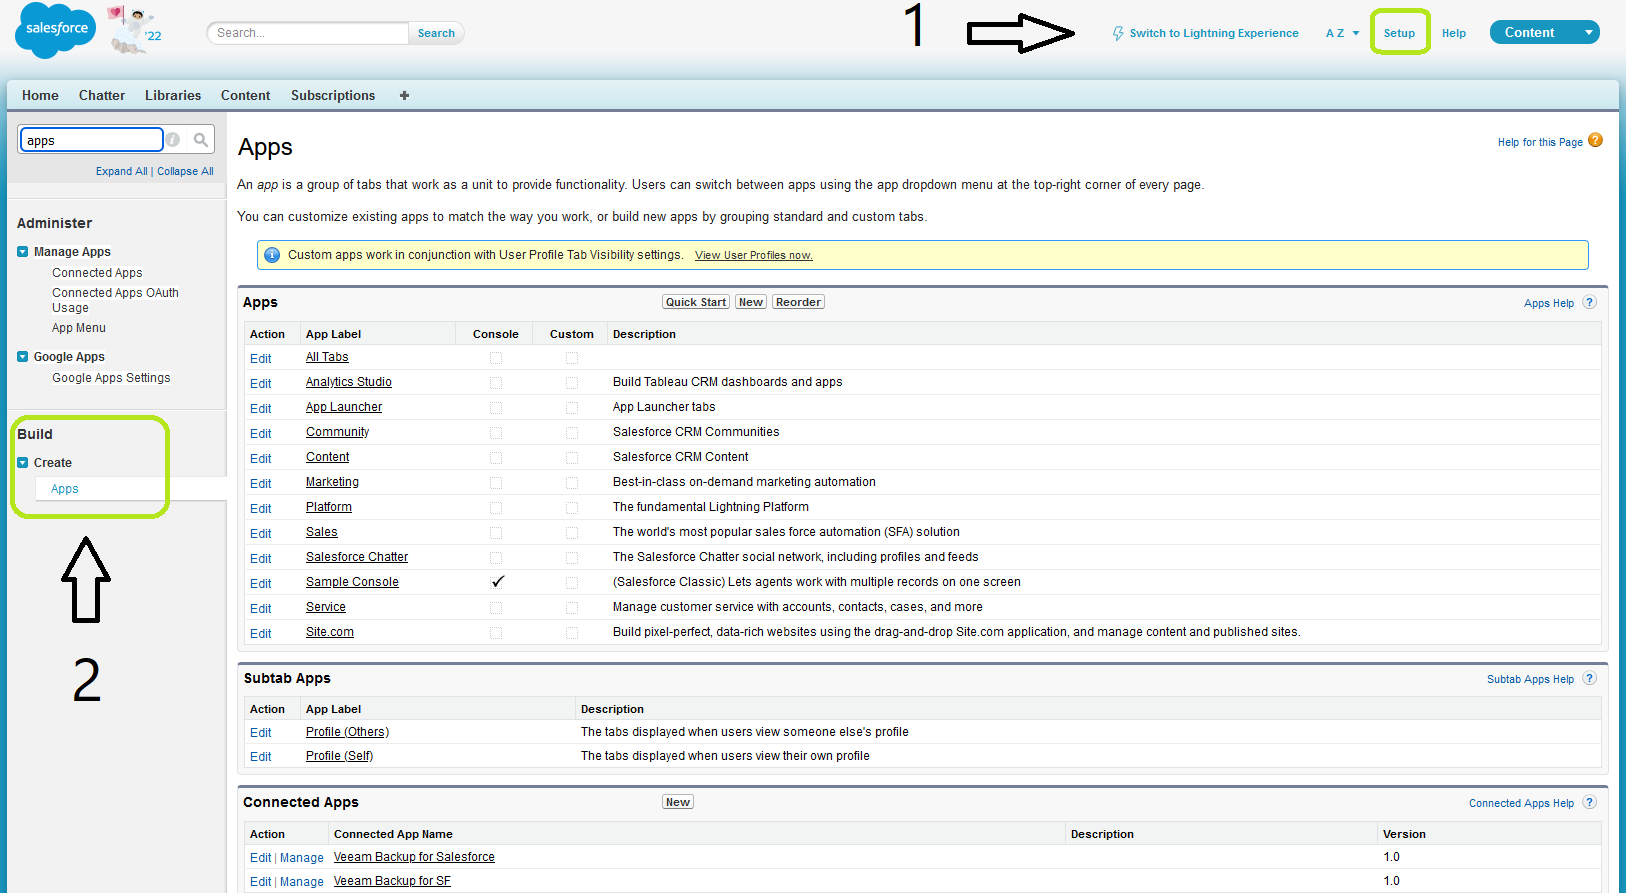The width and height of the screenshot is (1626, 893).
Task: Click Edit for the Sales app row
Action: pyautogui.click(x=261, y=534)
